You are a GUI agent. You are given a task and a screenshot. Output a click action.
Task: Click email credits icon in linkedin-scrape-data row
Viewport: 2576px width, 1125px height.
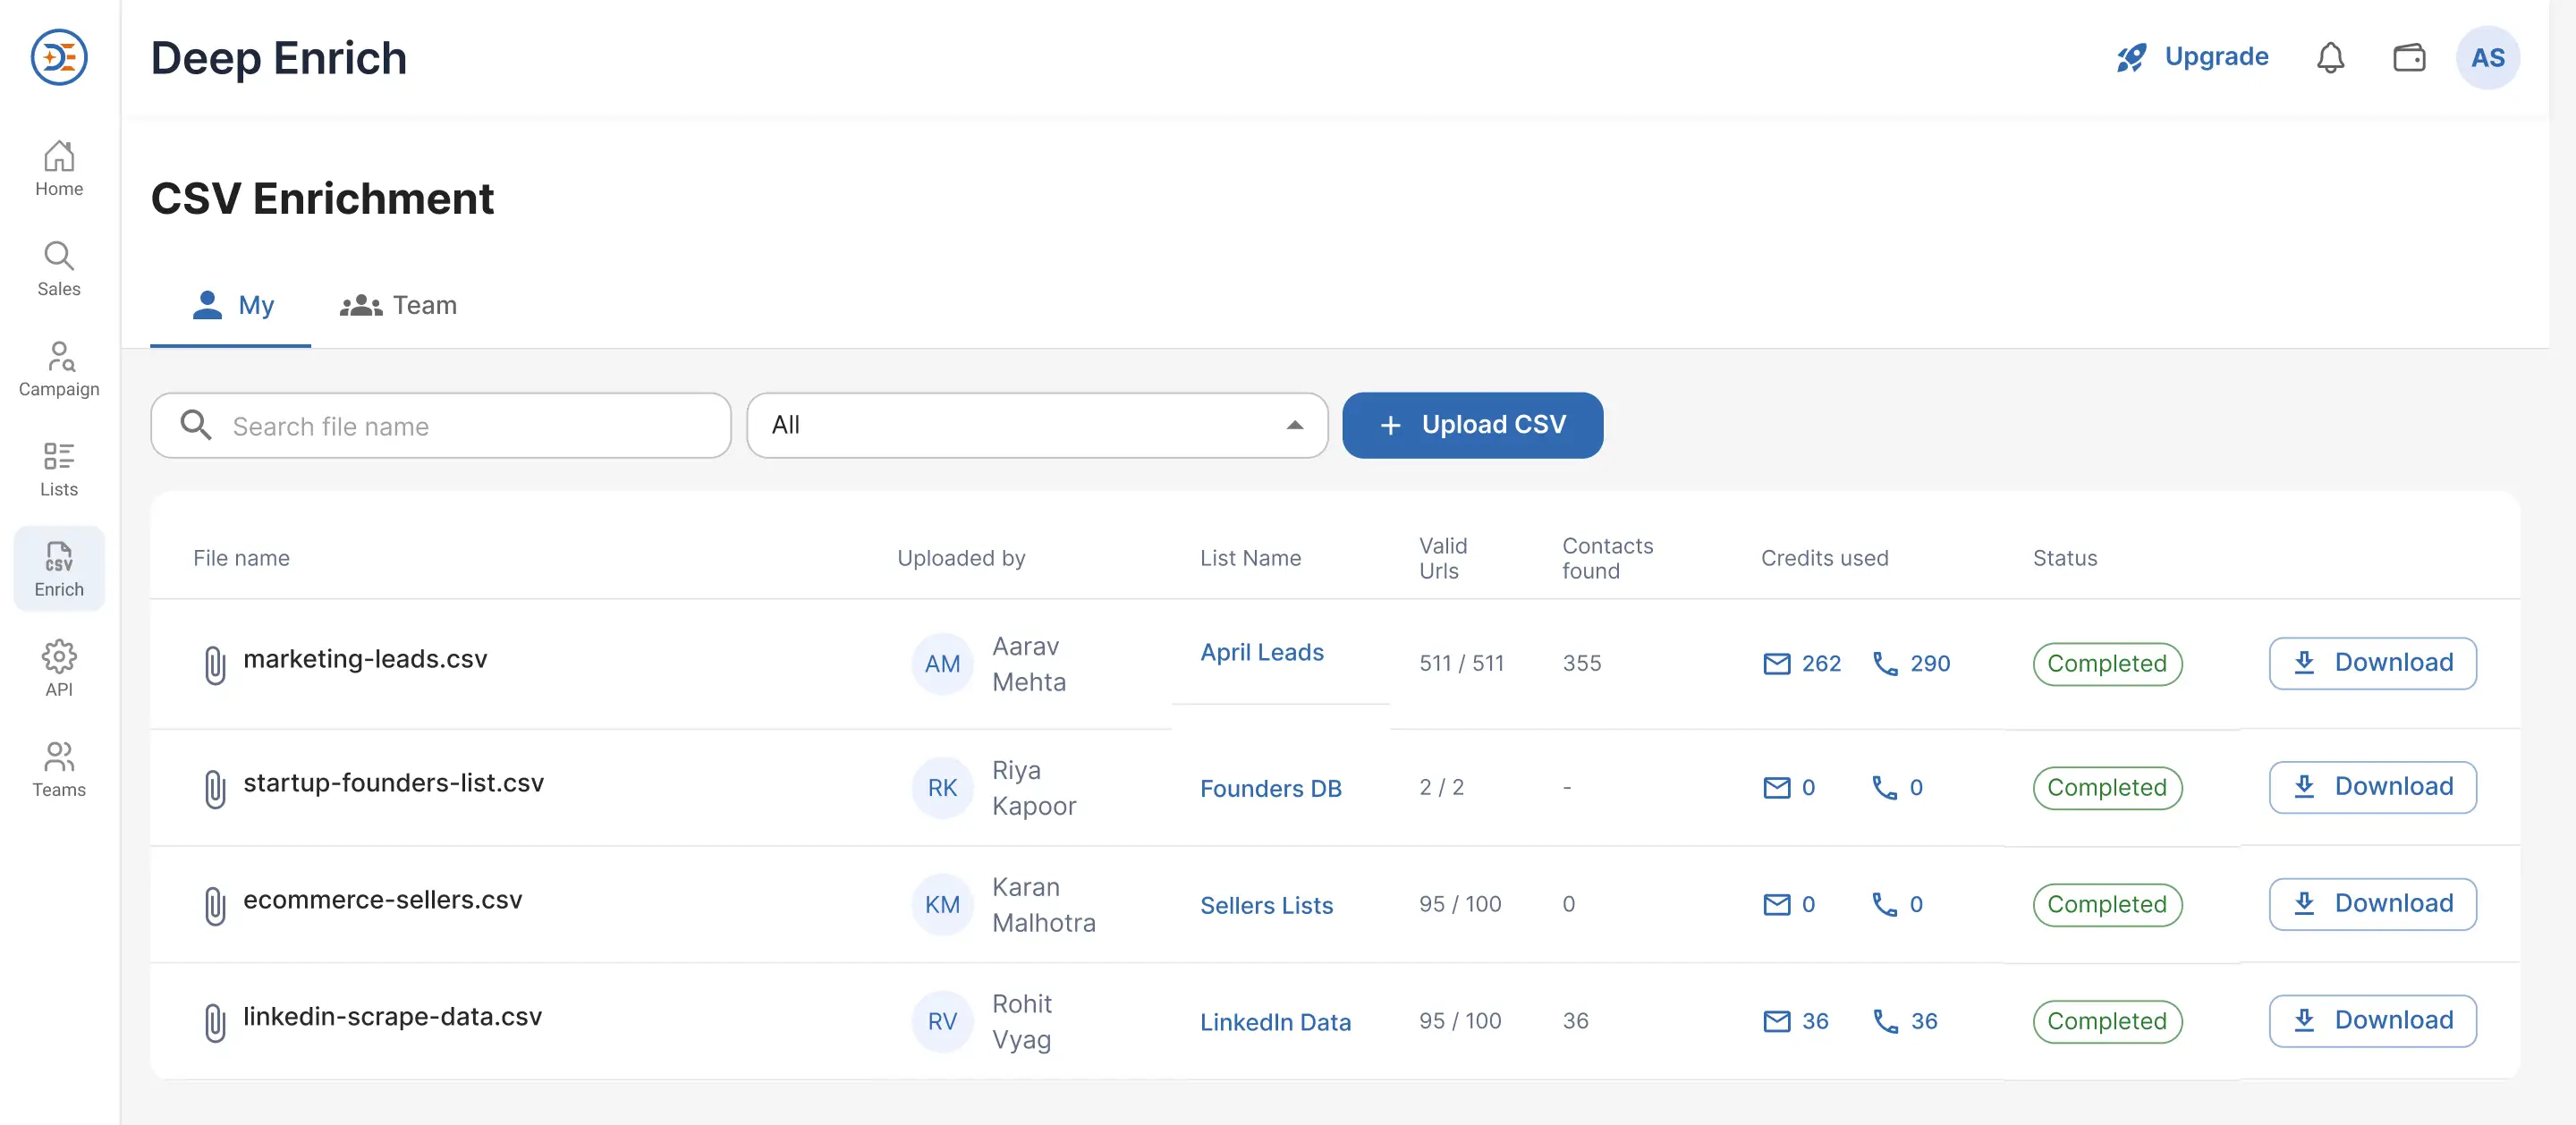pos(1776,1022)
